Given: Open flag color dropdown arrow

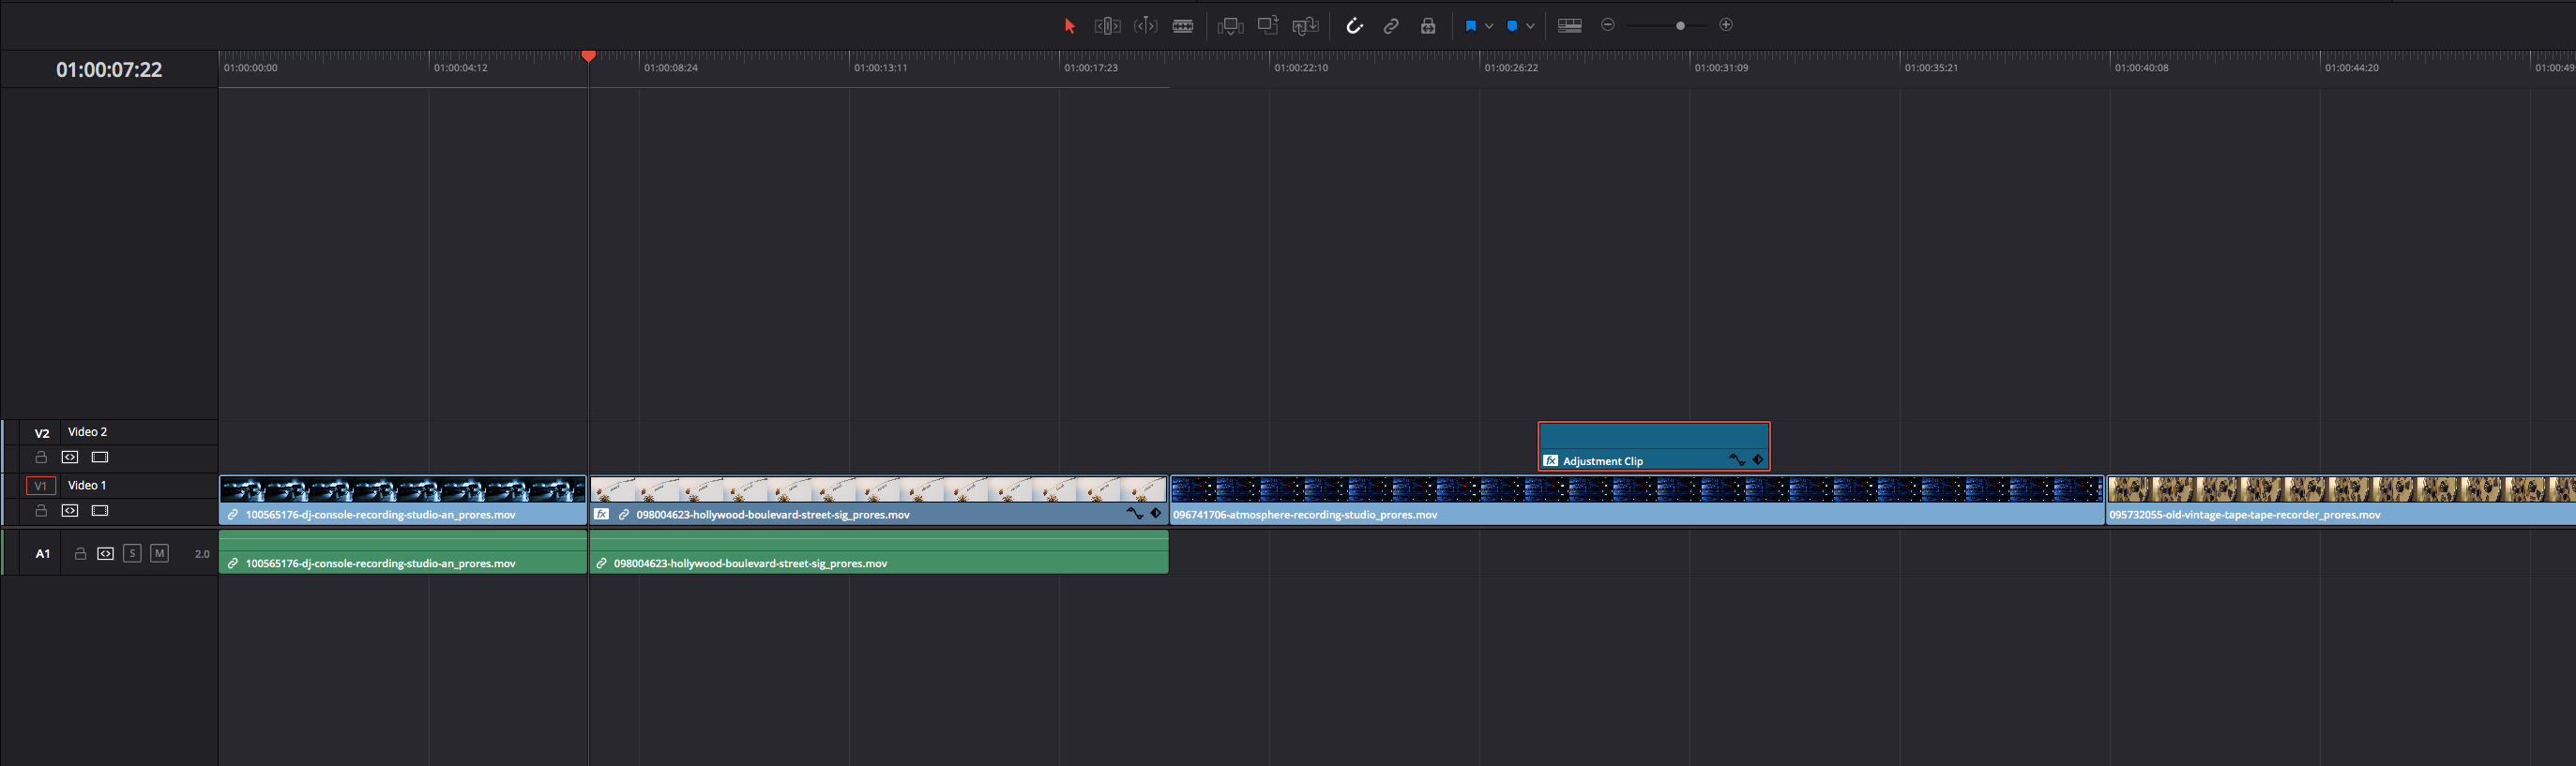Looking at the screenshot, I should [1489, 26].
